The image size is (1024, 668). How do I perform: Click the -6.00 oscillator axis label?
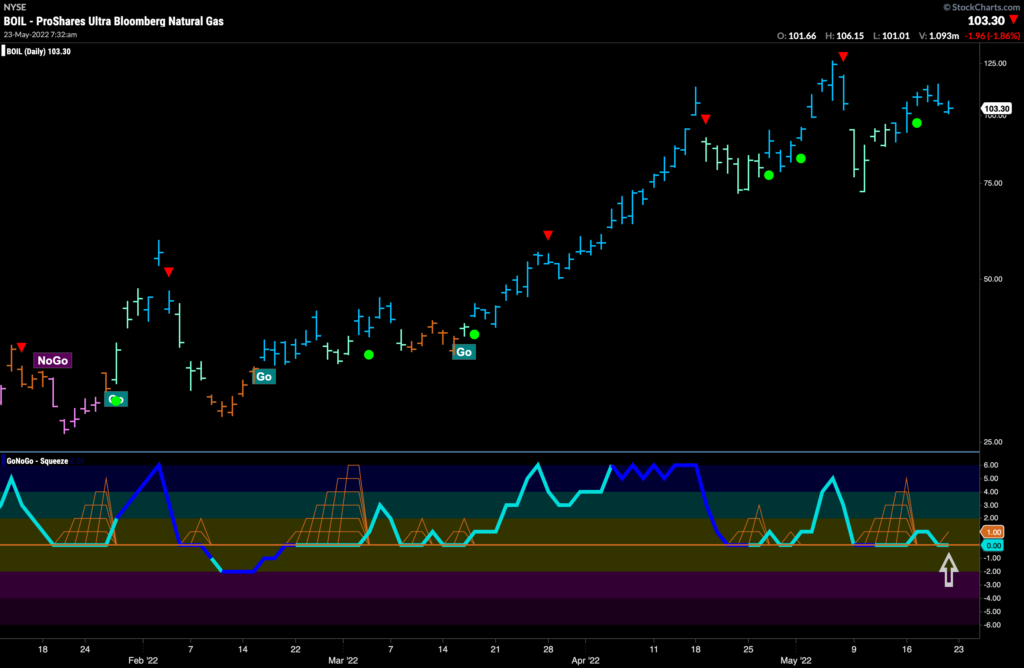point(992,625)
